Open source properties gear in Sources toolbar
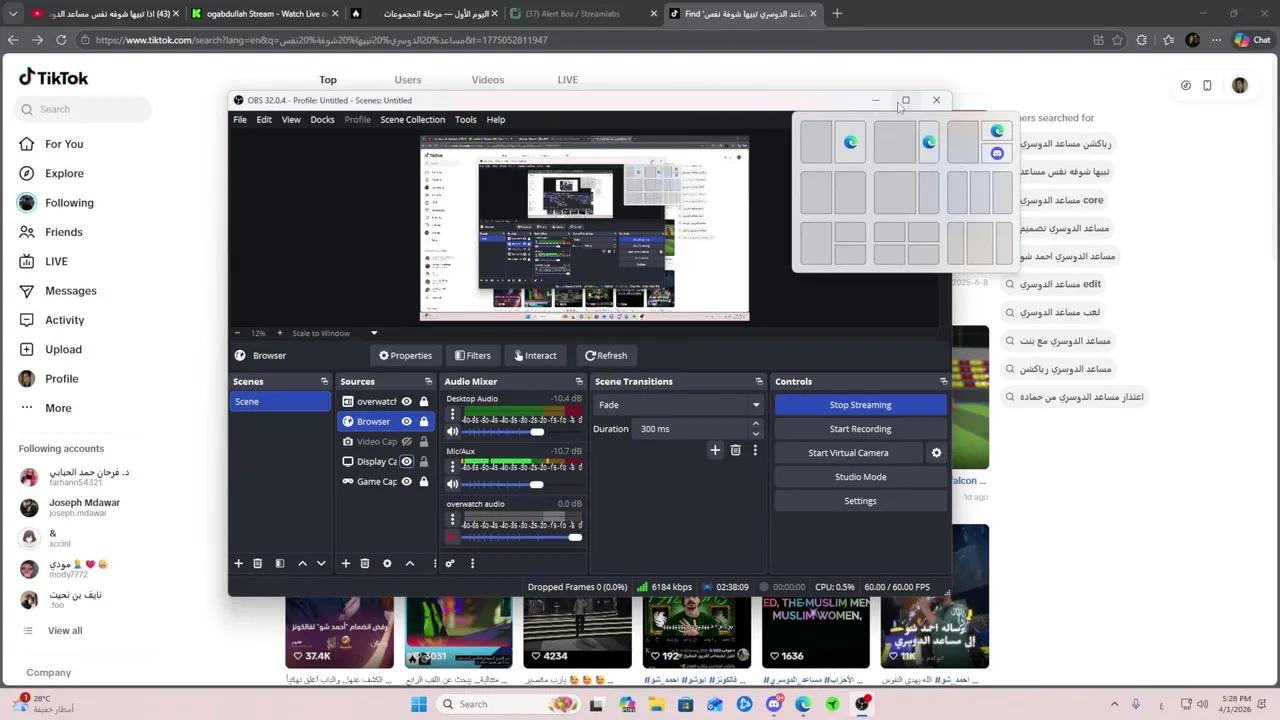This screenshot has height=720, width=1280. tap(387, 563)
